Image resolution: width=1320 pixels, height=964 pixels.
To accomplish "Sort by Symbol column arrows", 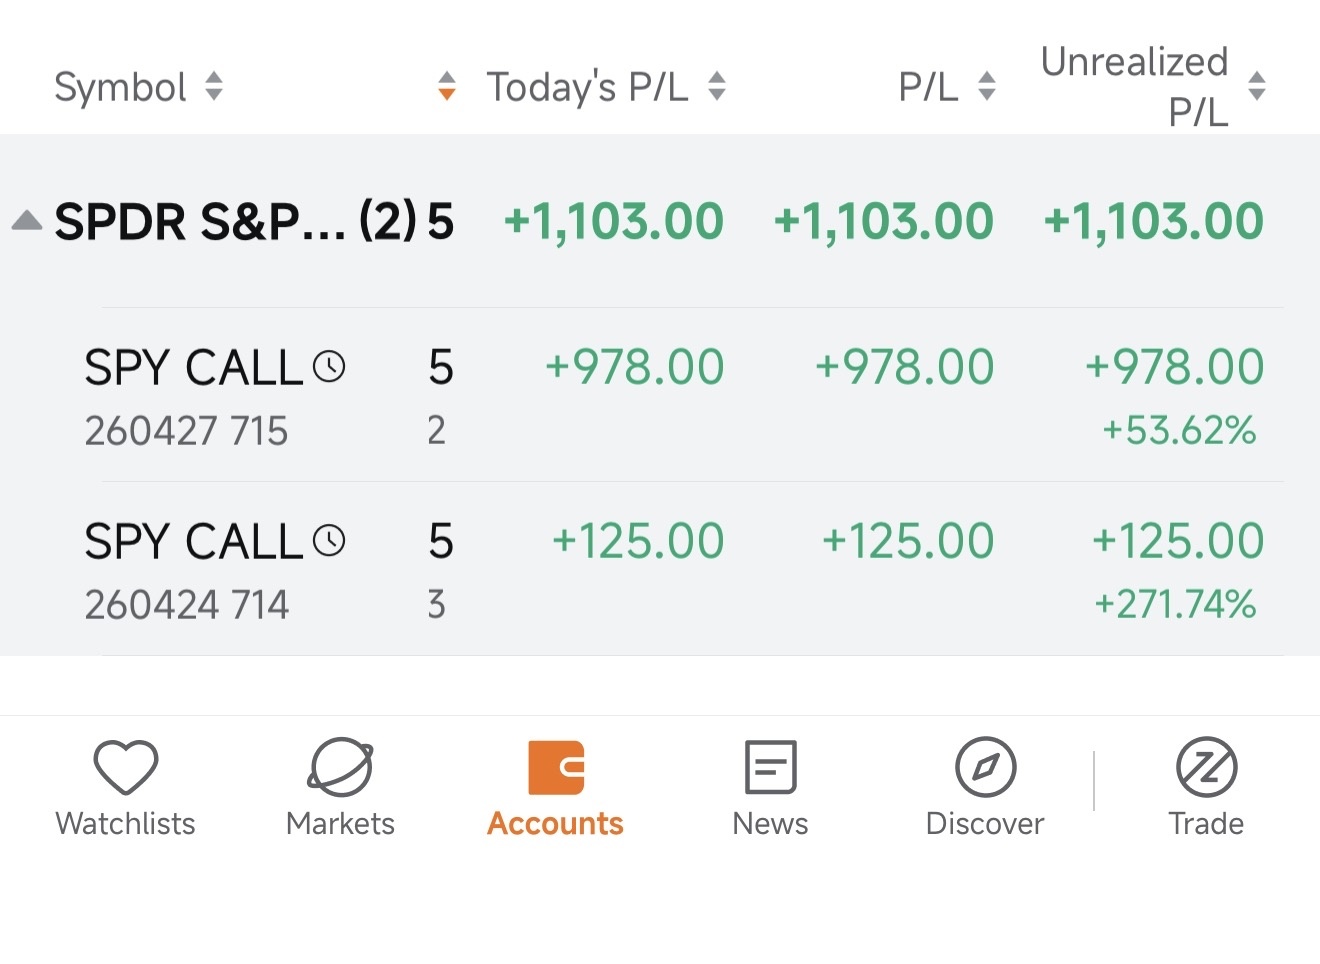I will 214,86.
